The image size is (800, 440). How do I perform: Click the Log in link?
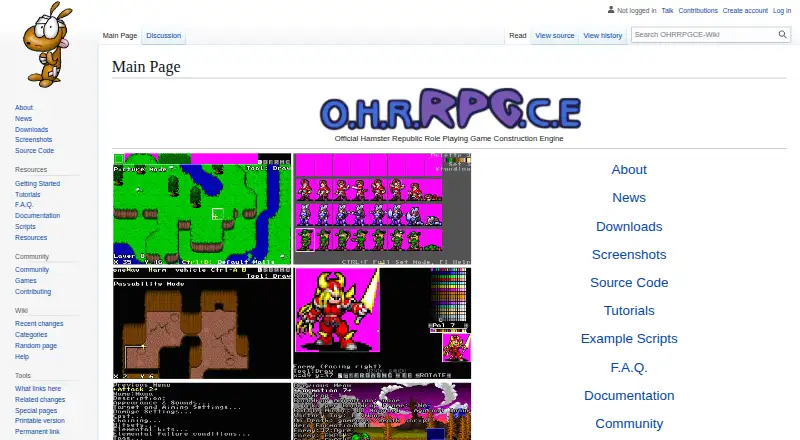coord(782,10)
